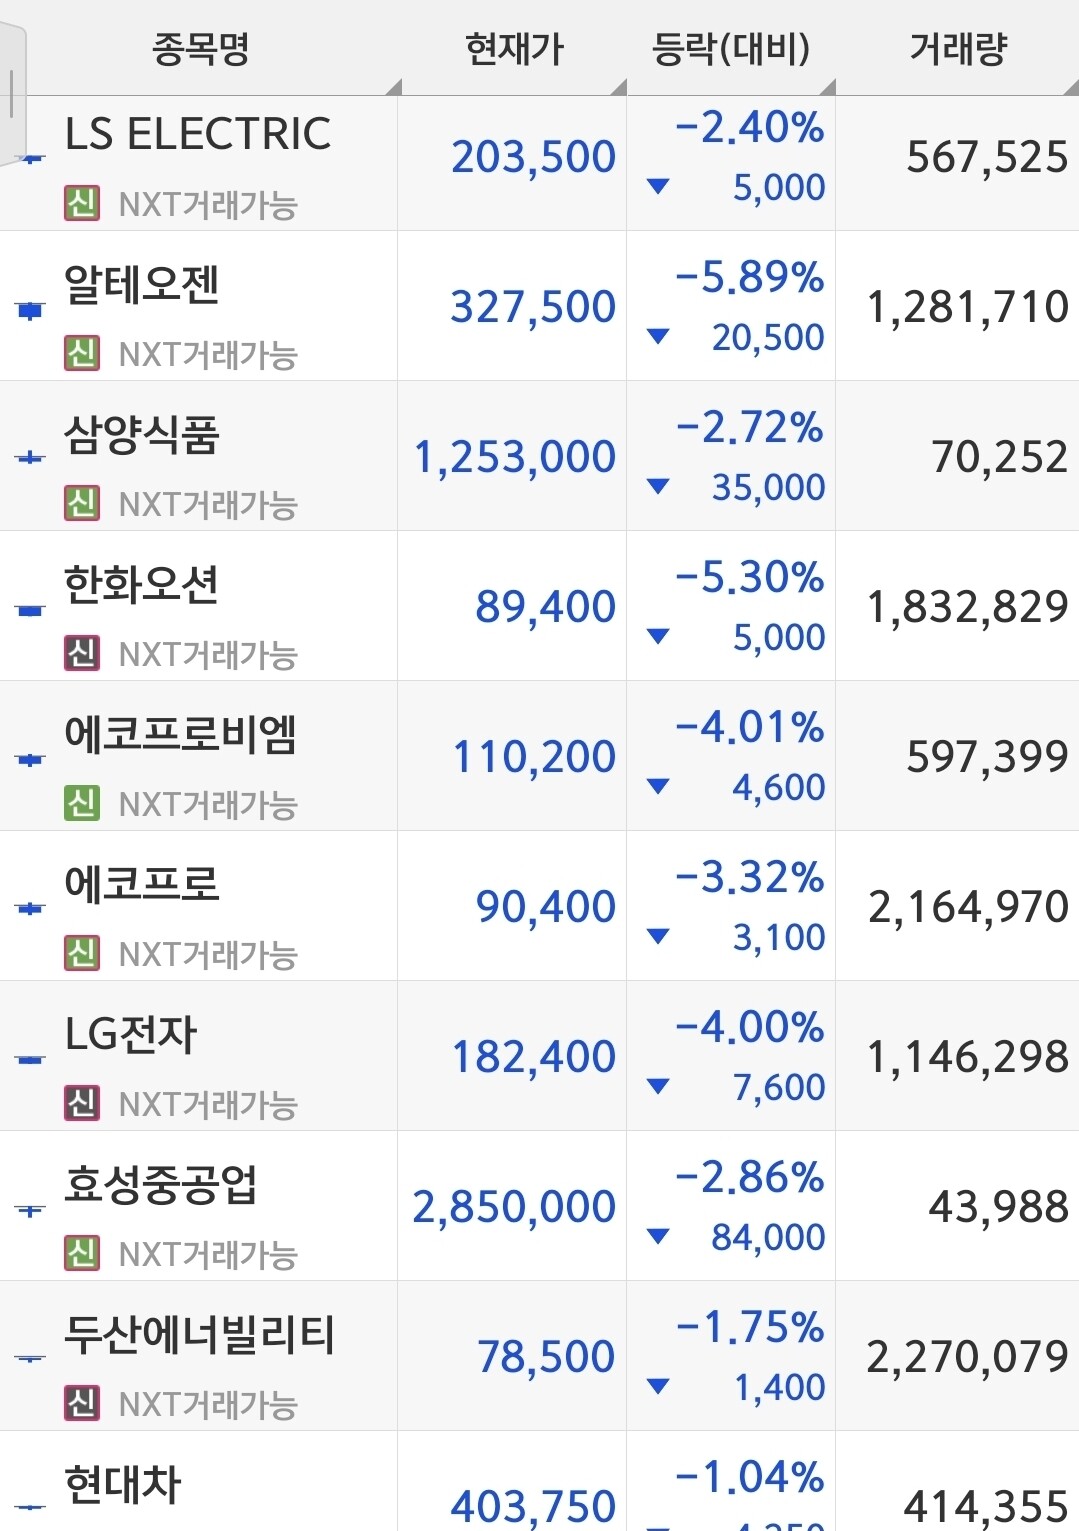The image size is (1079, 1531).
Task: Select 알테오젠 current price 327,500
Action: tap(533, 307)
